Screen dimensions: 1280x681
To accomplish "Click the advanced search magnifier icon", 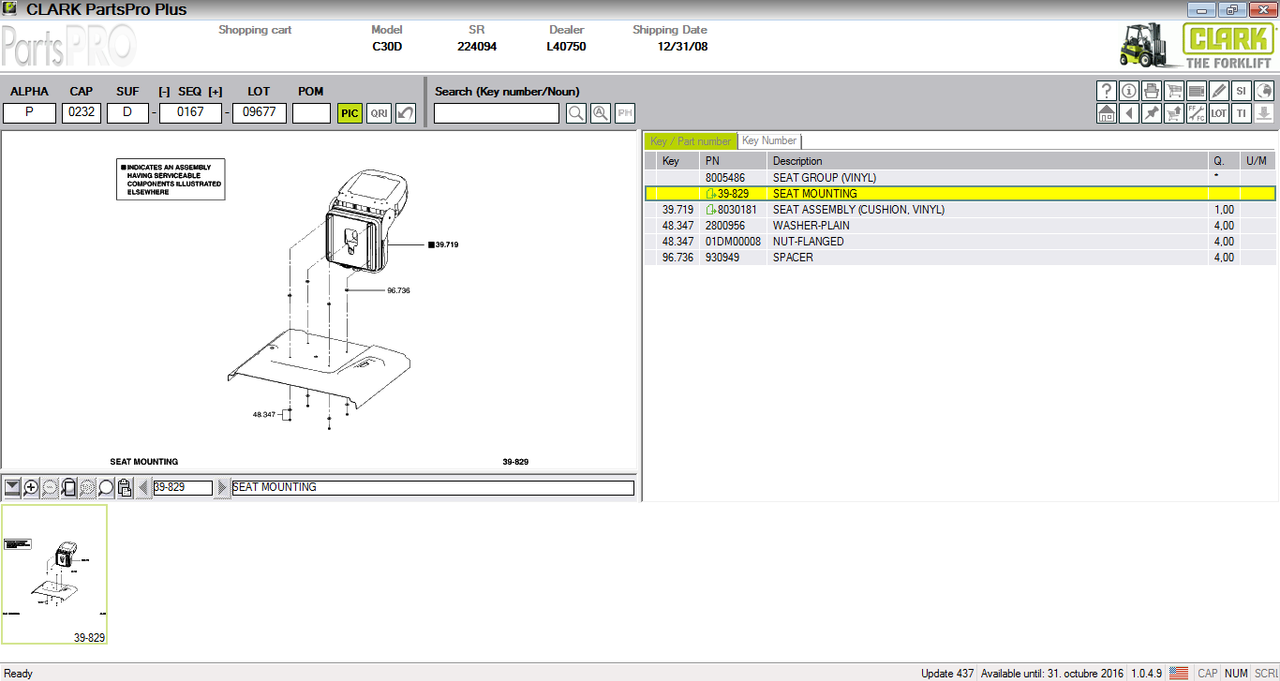I will pos(600,113).
